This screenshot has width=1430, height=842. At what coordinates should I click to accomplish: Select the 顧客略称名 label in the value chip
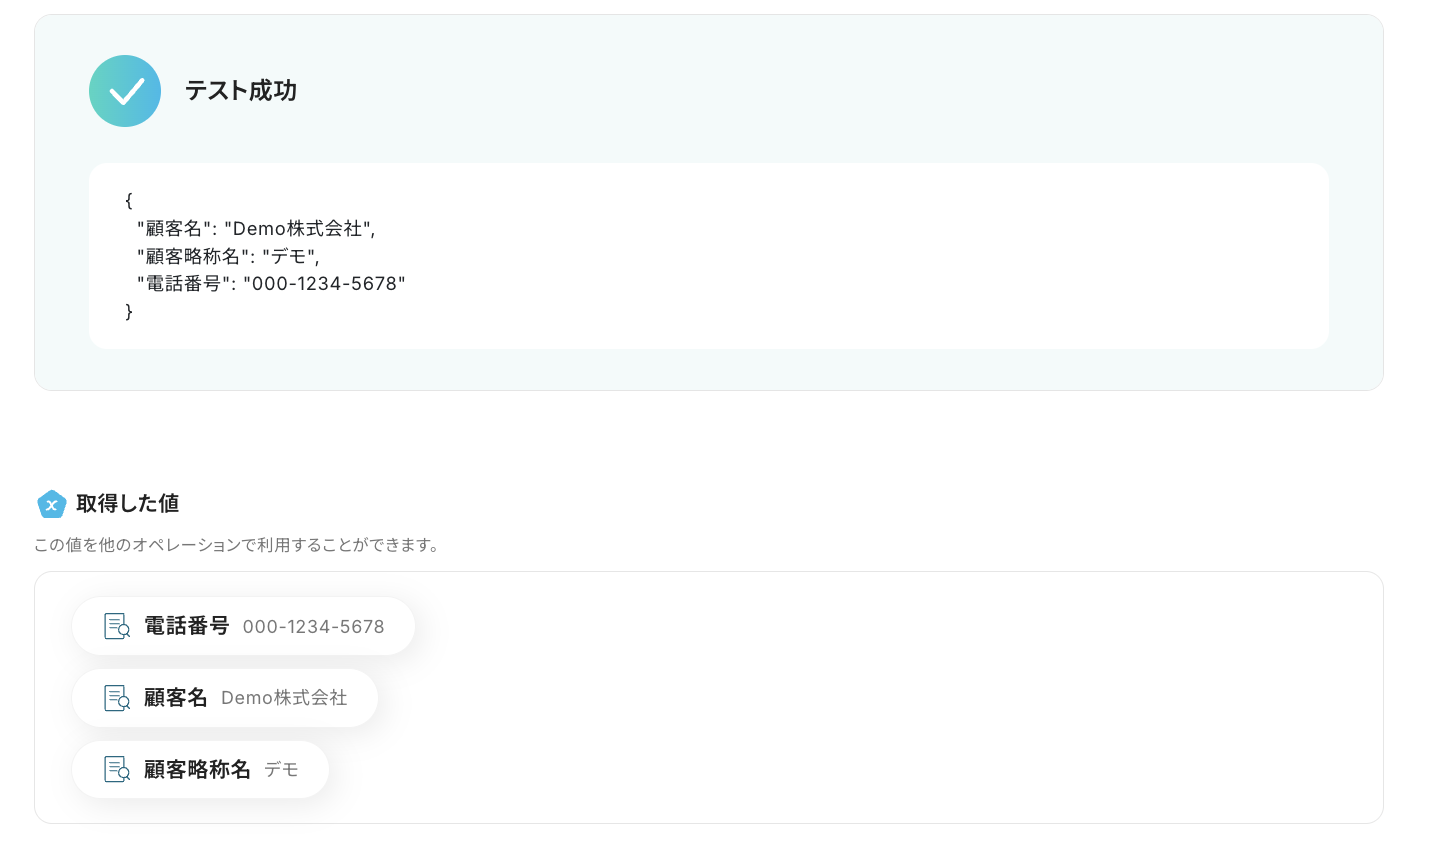(197, 769)
